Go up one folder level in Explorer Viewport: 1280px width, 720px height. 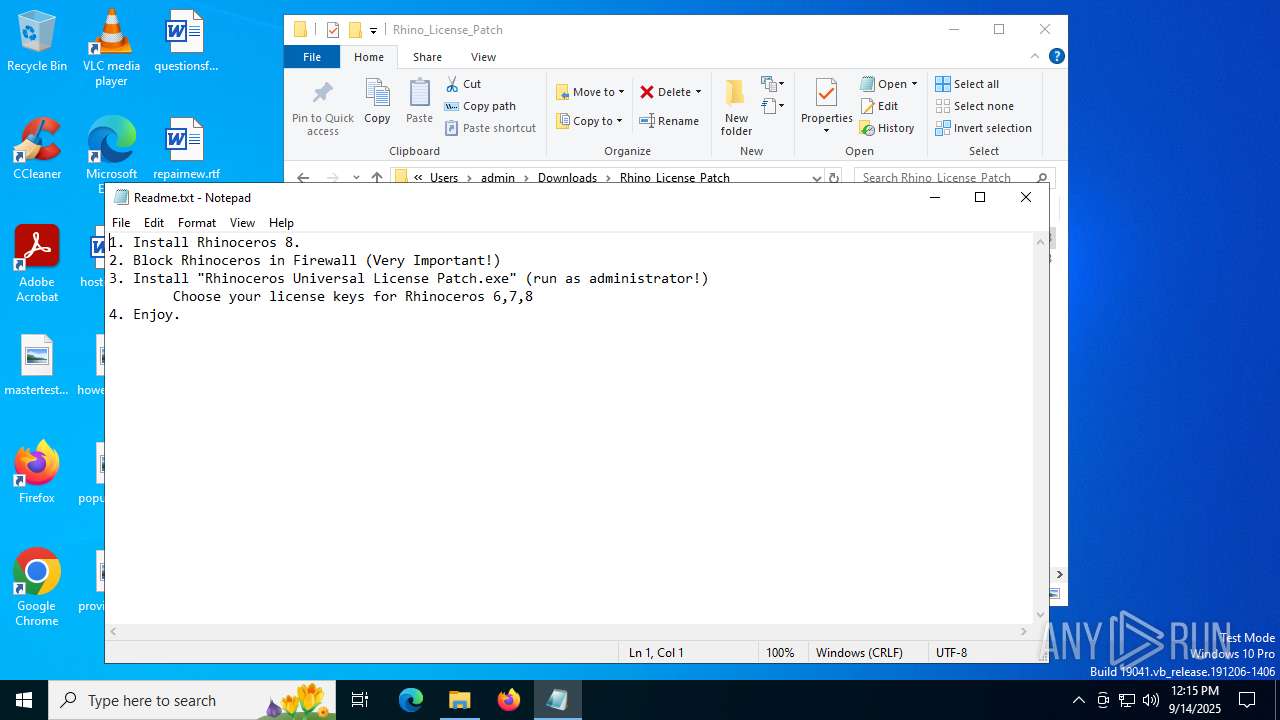pyautogui.click(x=377, y=178)
